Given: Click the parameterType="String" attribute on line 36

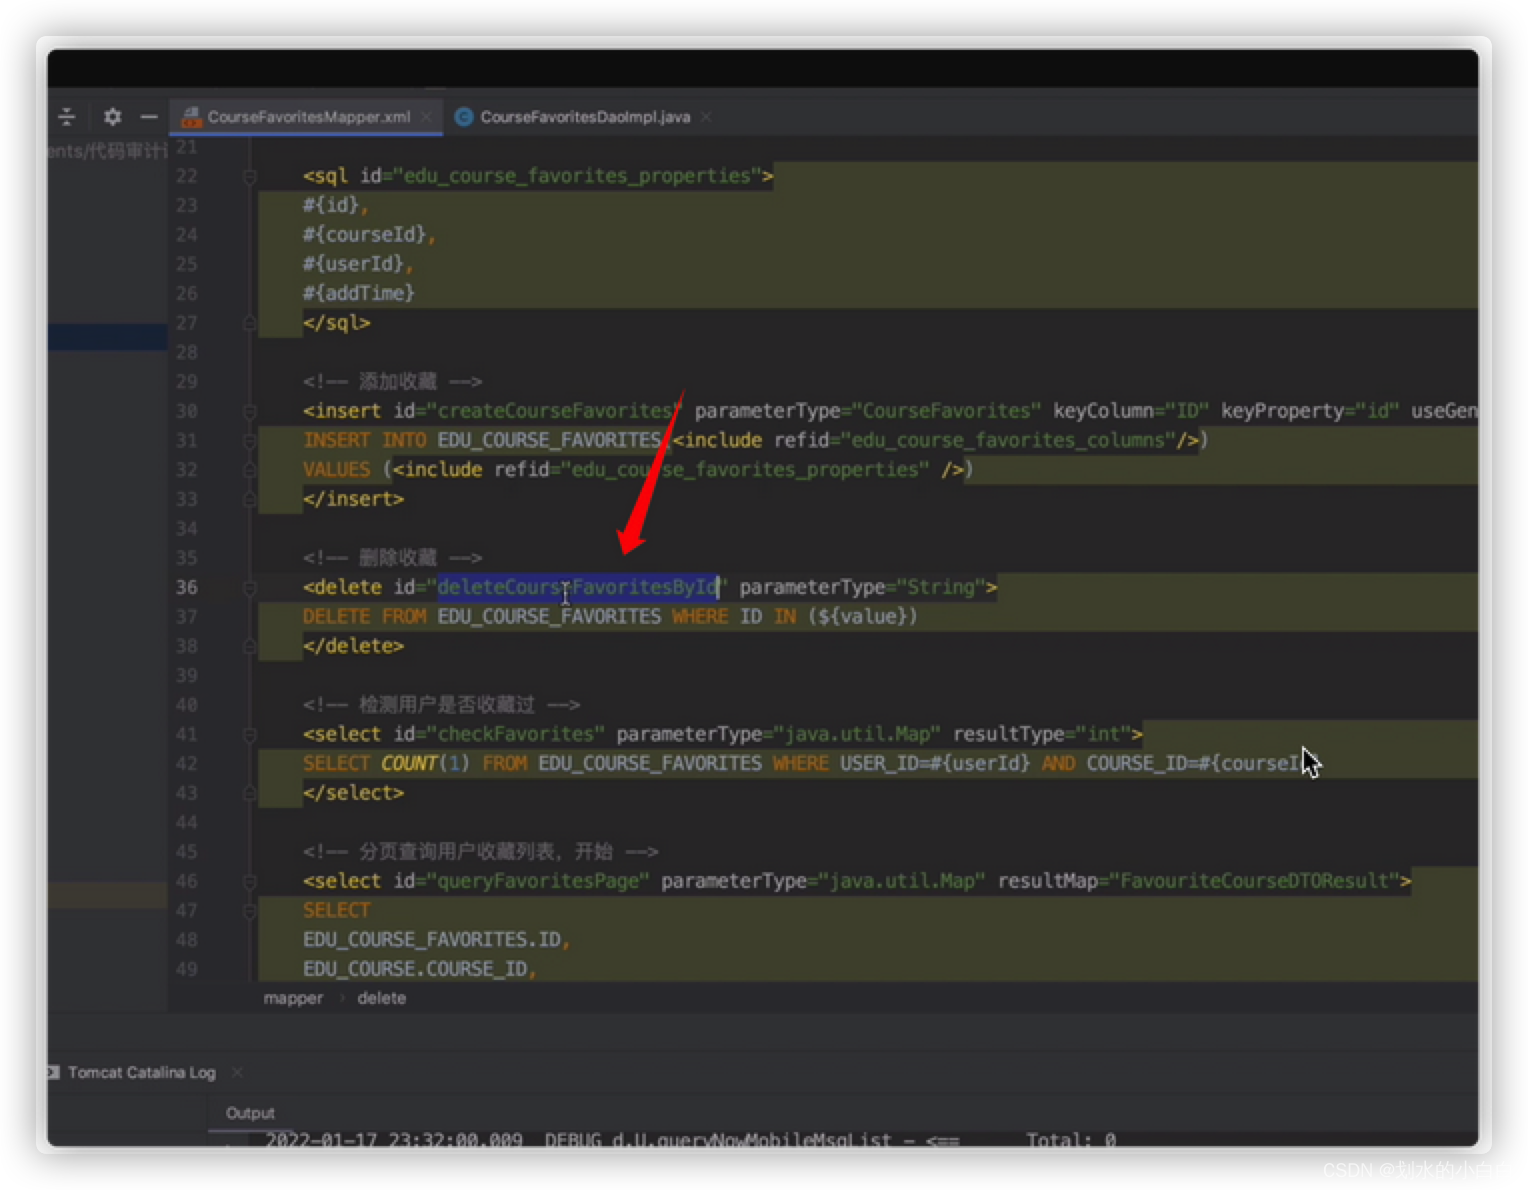Looking at the screenshot, I should 863,587.
